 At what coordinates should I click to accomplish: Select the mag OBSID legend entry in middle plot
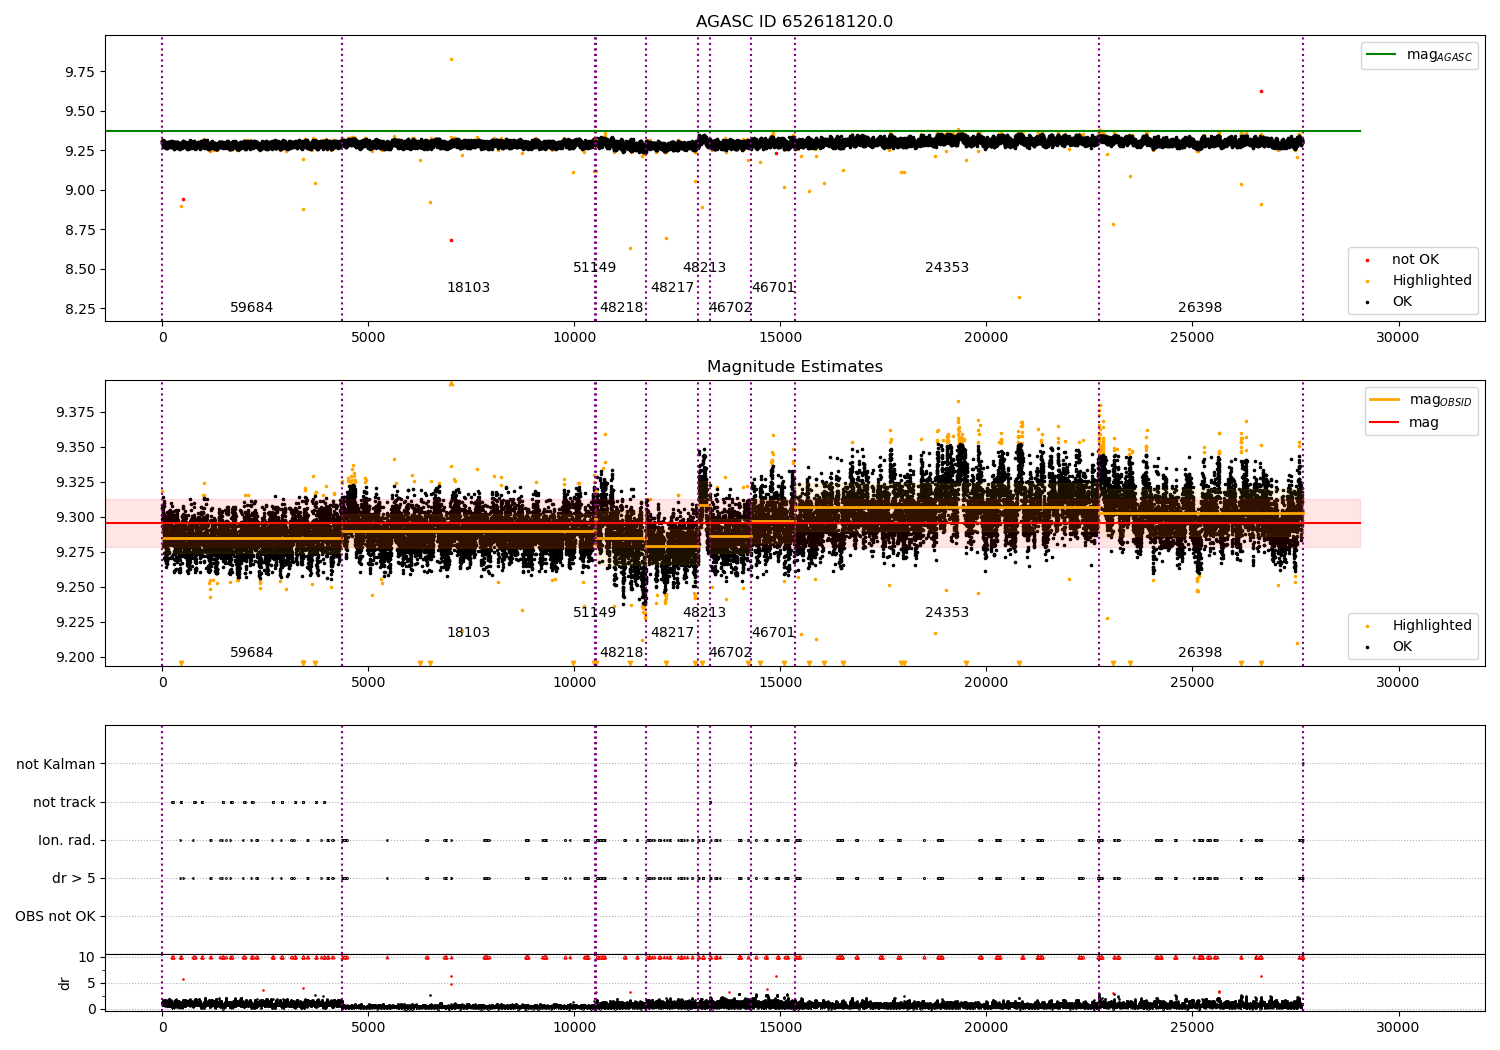pos(1421,400)
